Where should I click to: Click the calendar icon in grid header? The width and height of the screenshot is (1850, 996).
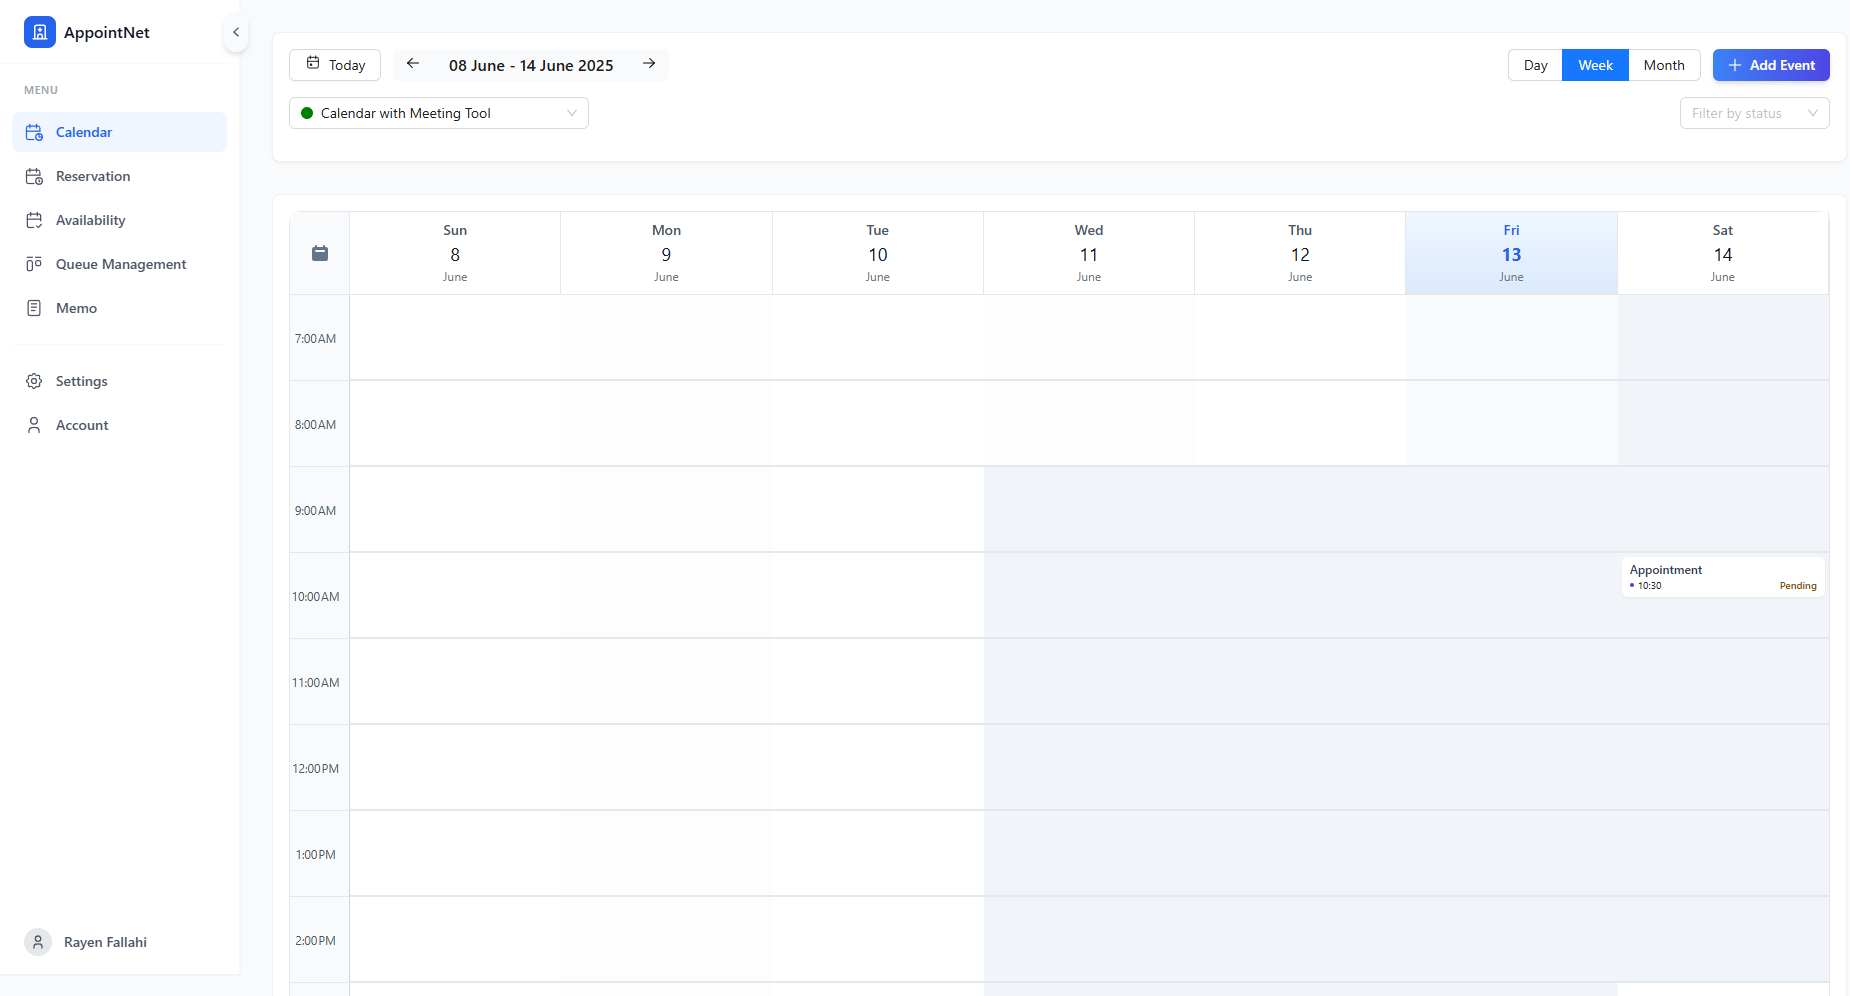click(x=320, y=253)
